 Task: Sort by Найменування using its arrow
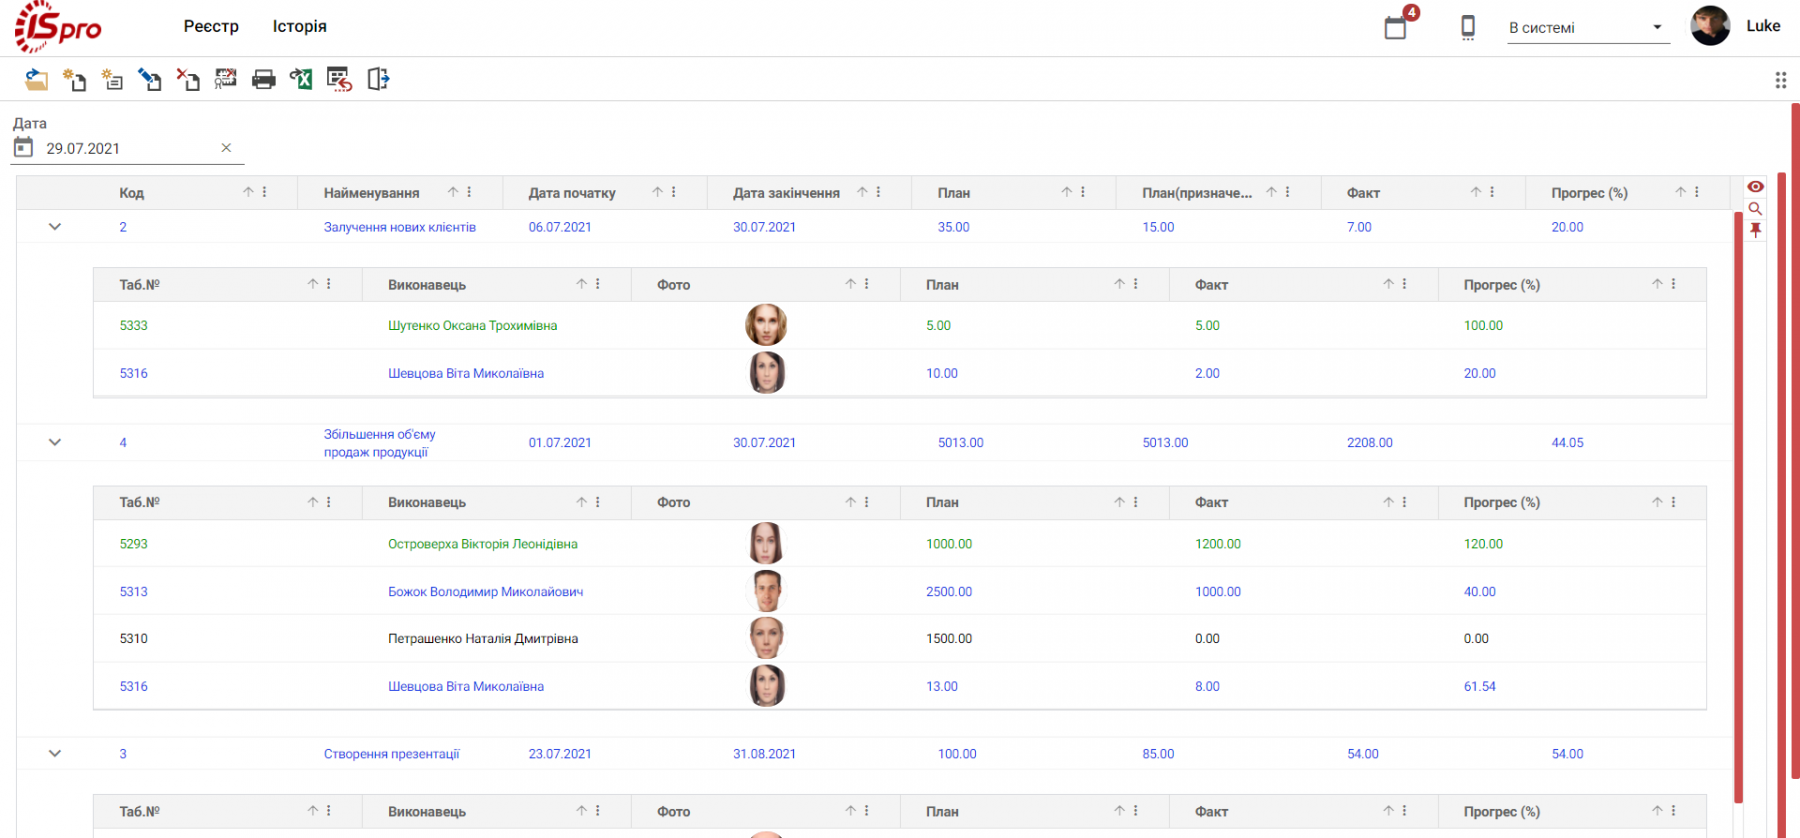click(453, 192)
